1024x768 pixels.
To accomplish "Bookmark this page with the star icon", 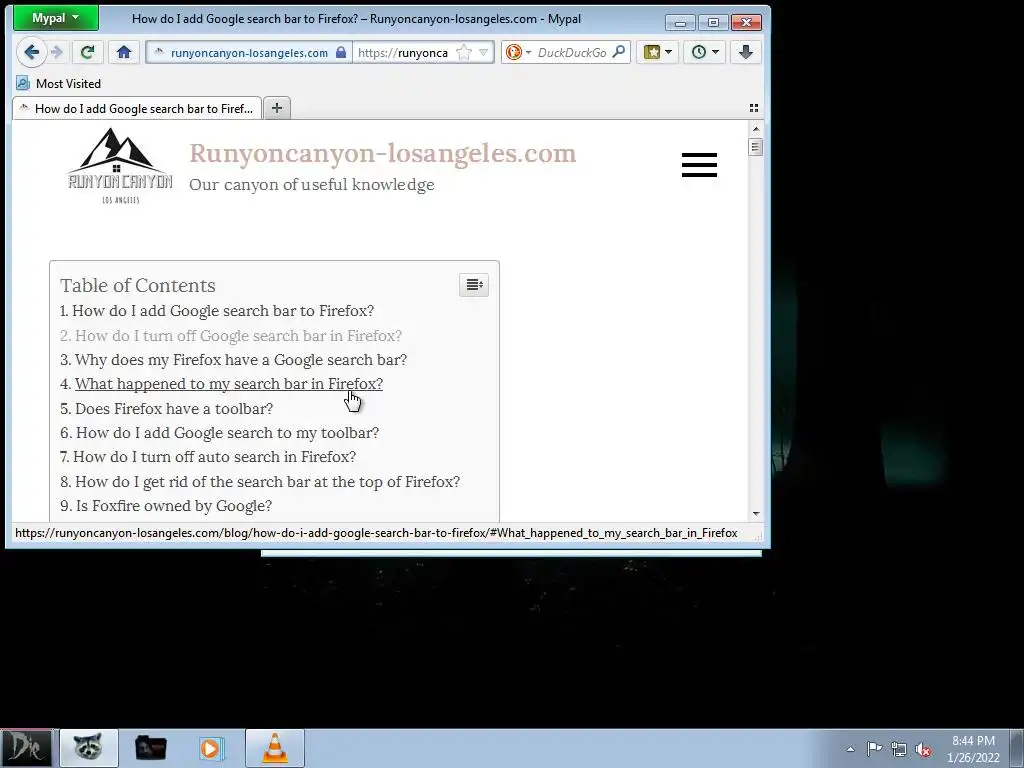I will click(x=464, y=52).
